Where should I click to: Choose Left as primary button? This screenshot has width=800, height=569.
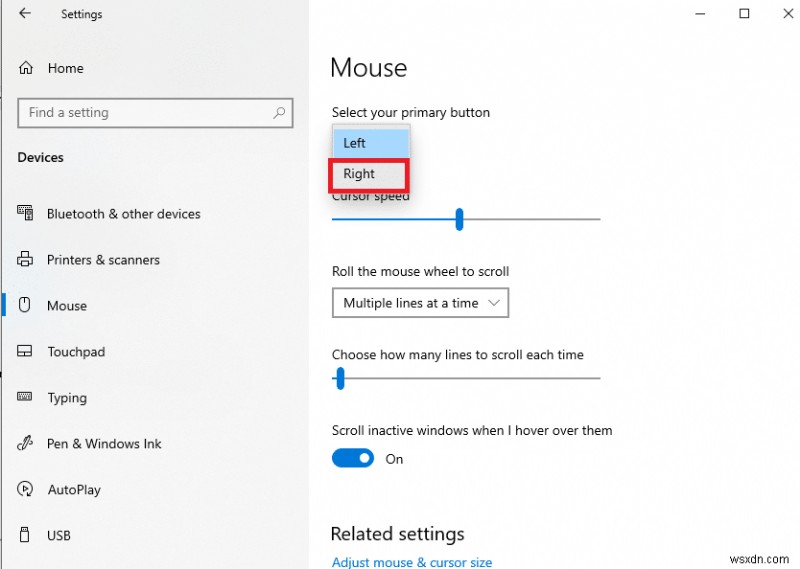tap(371, 143)
